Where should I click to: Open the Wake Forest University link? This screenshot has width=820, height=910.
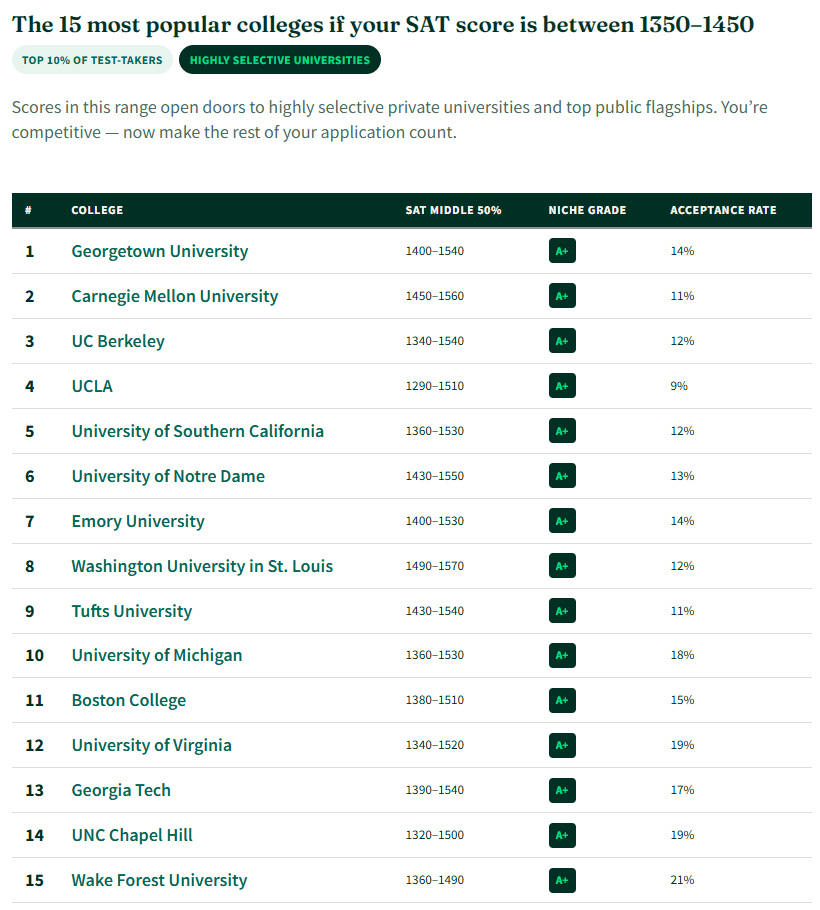(159, 880)
